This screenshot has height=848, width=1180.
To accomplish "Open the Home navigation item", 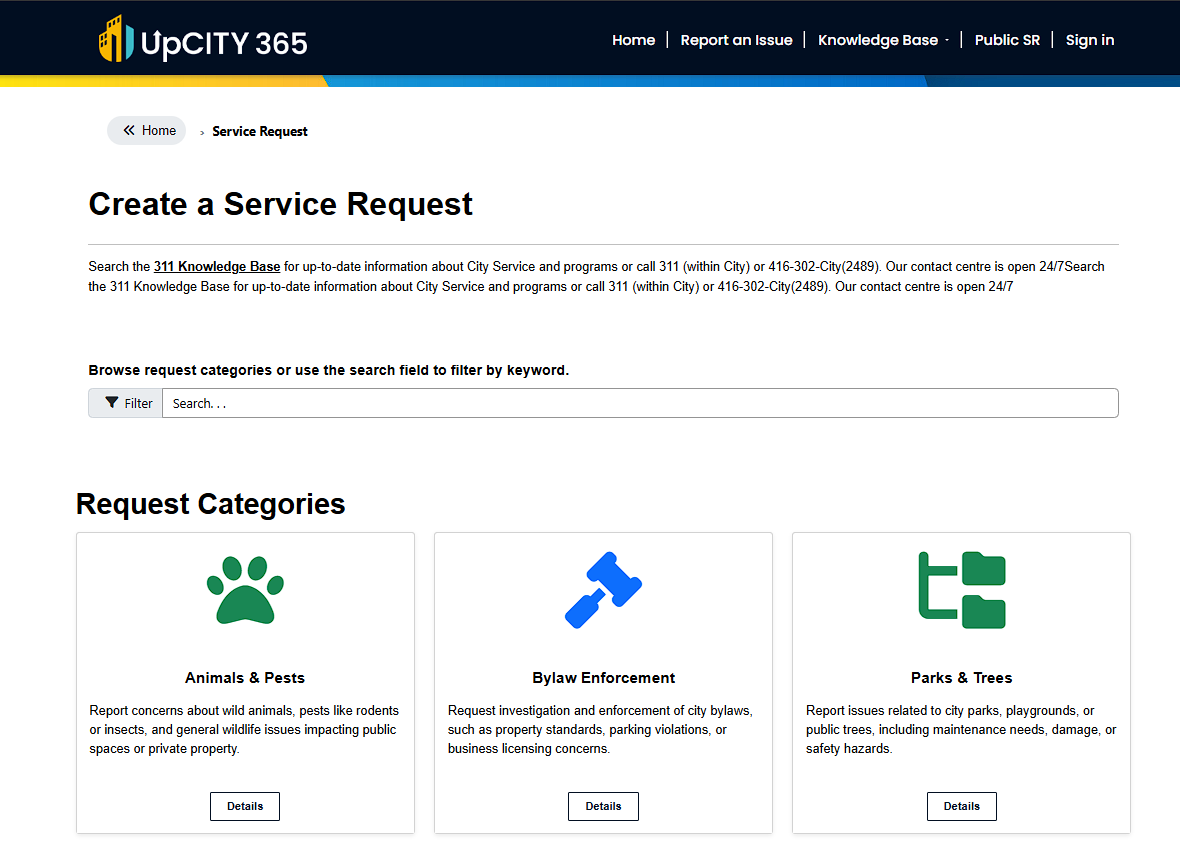I will click(633, 40).
